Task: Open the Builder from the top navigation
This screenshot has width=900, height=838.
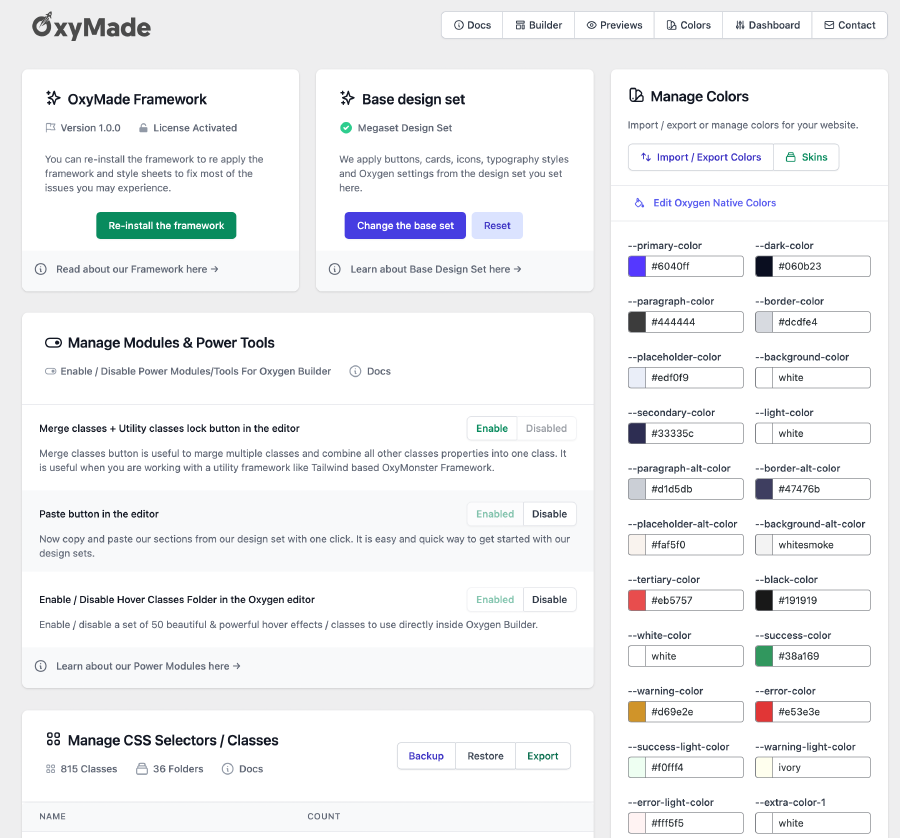Action: [x=538, y=24]
